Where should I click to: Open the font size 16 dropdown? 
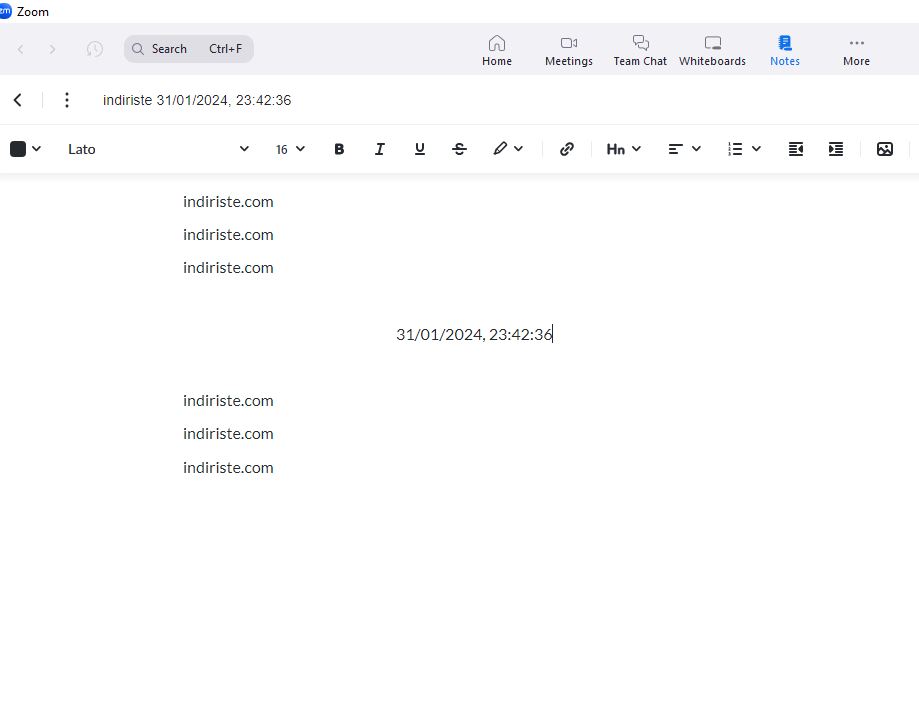(x=290, y=149)
